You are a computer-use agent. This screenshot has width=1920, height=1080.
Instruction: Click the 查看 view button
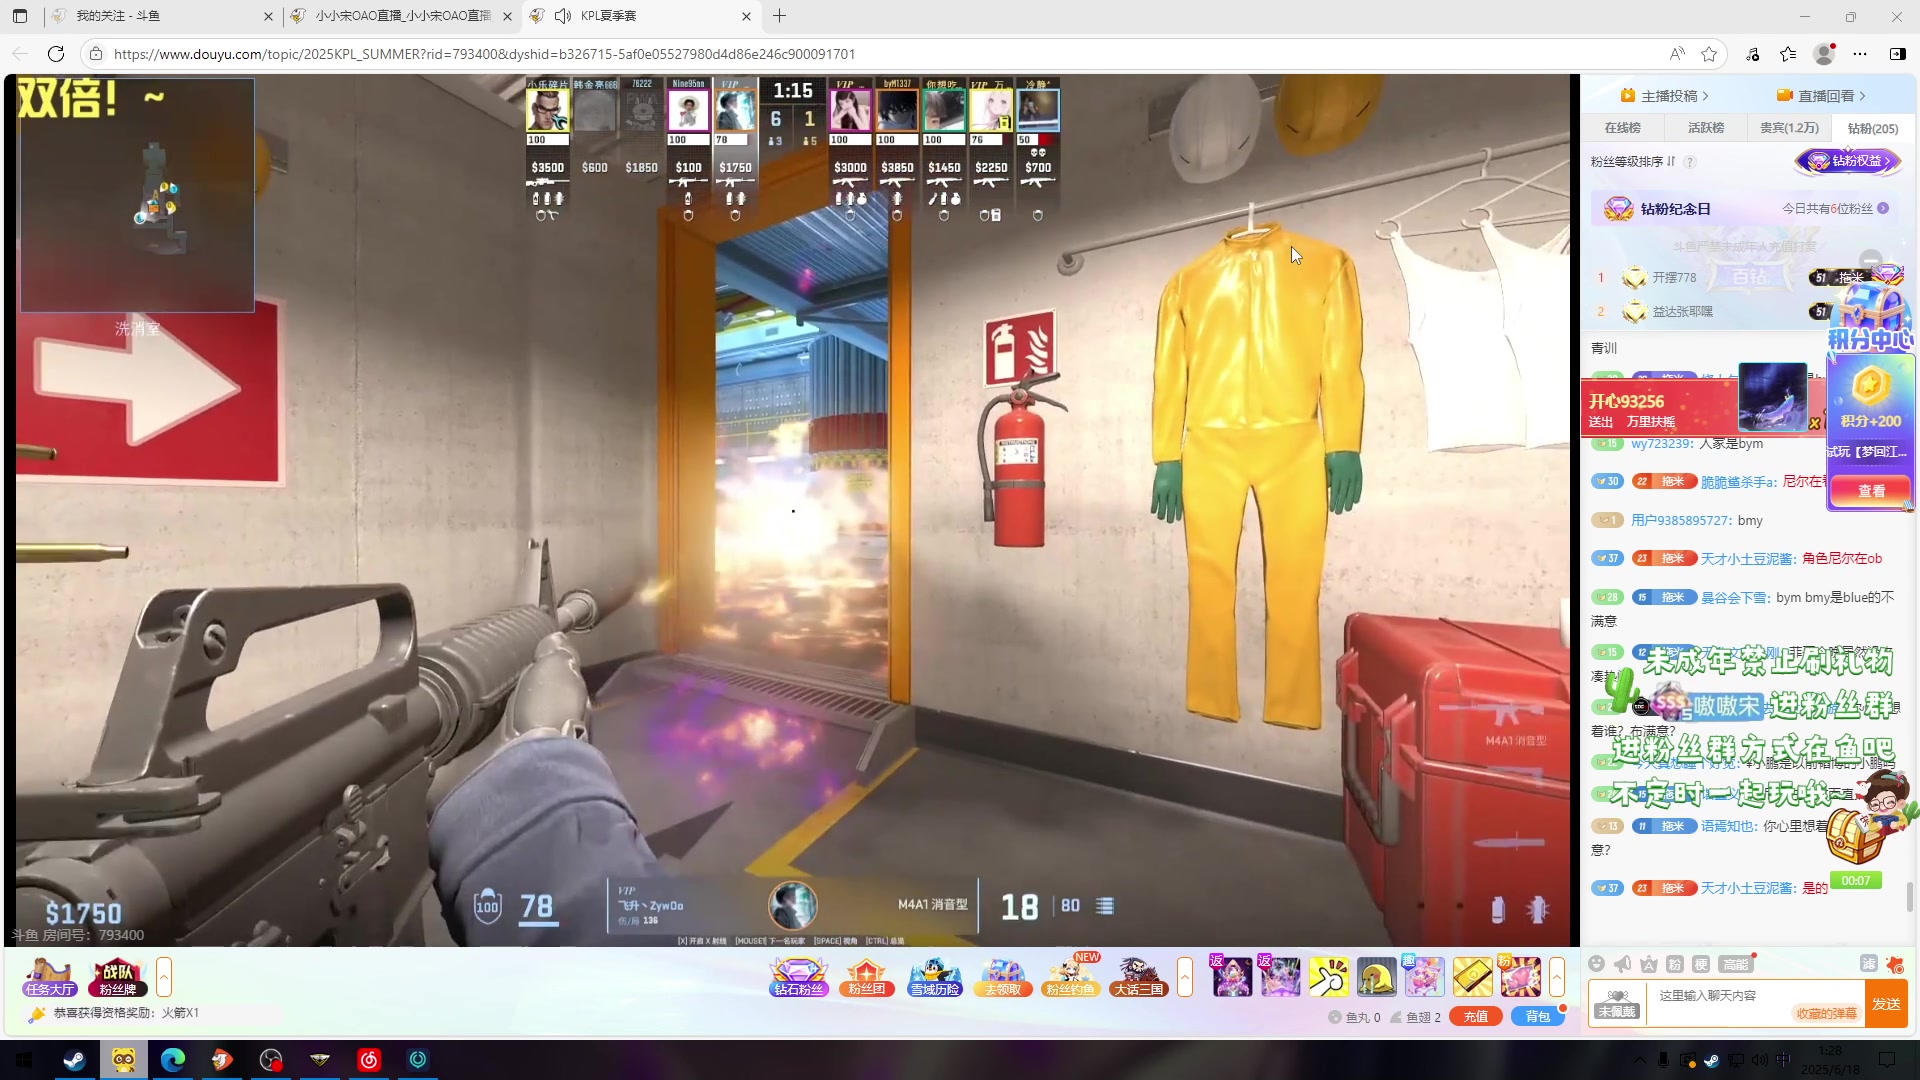click(x=1871, y=491)
